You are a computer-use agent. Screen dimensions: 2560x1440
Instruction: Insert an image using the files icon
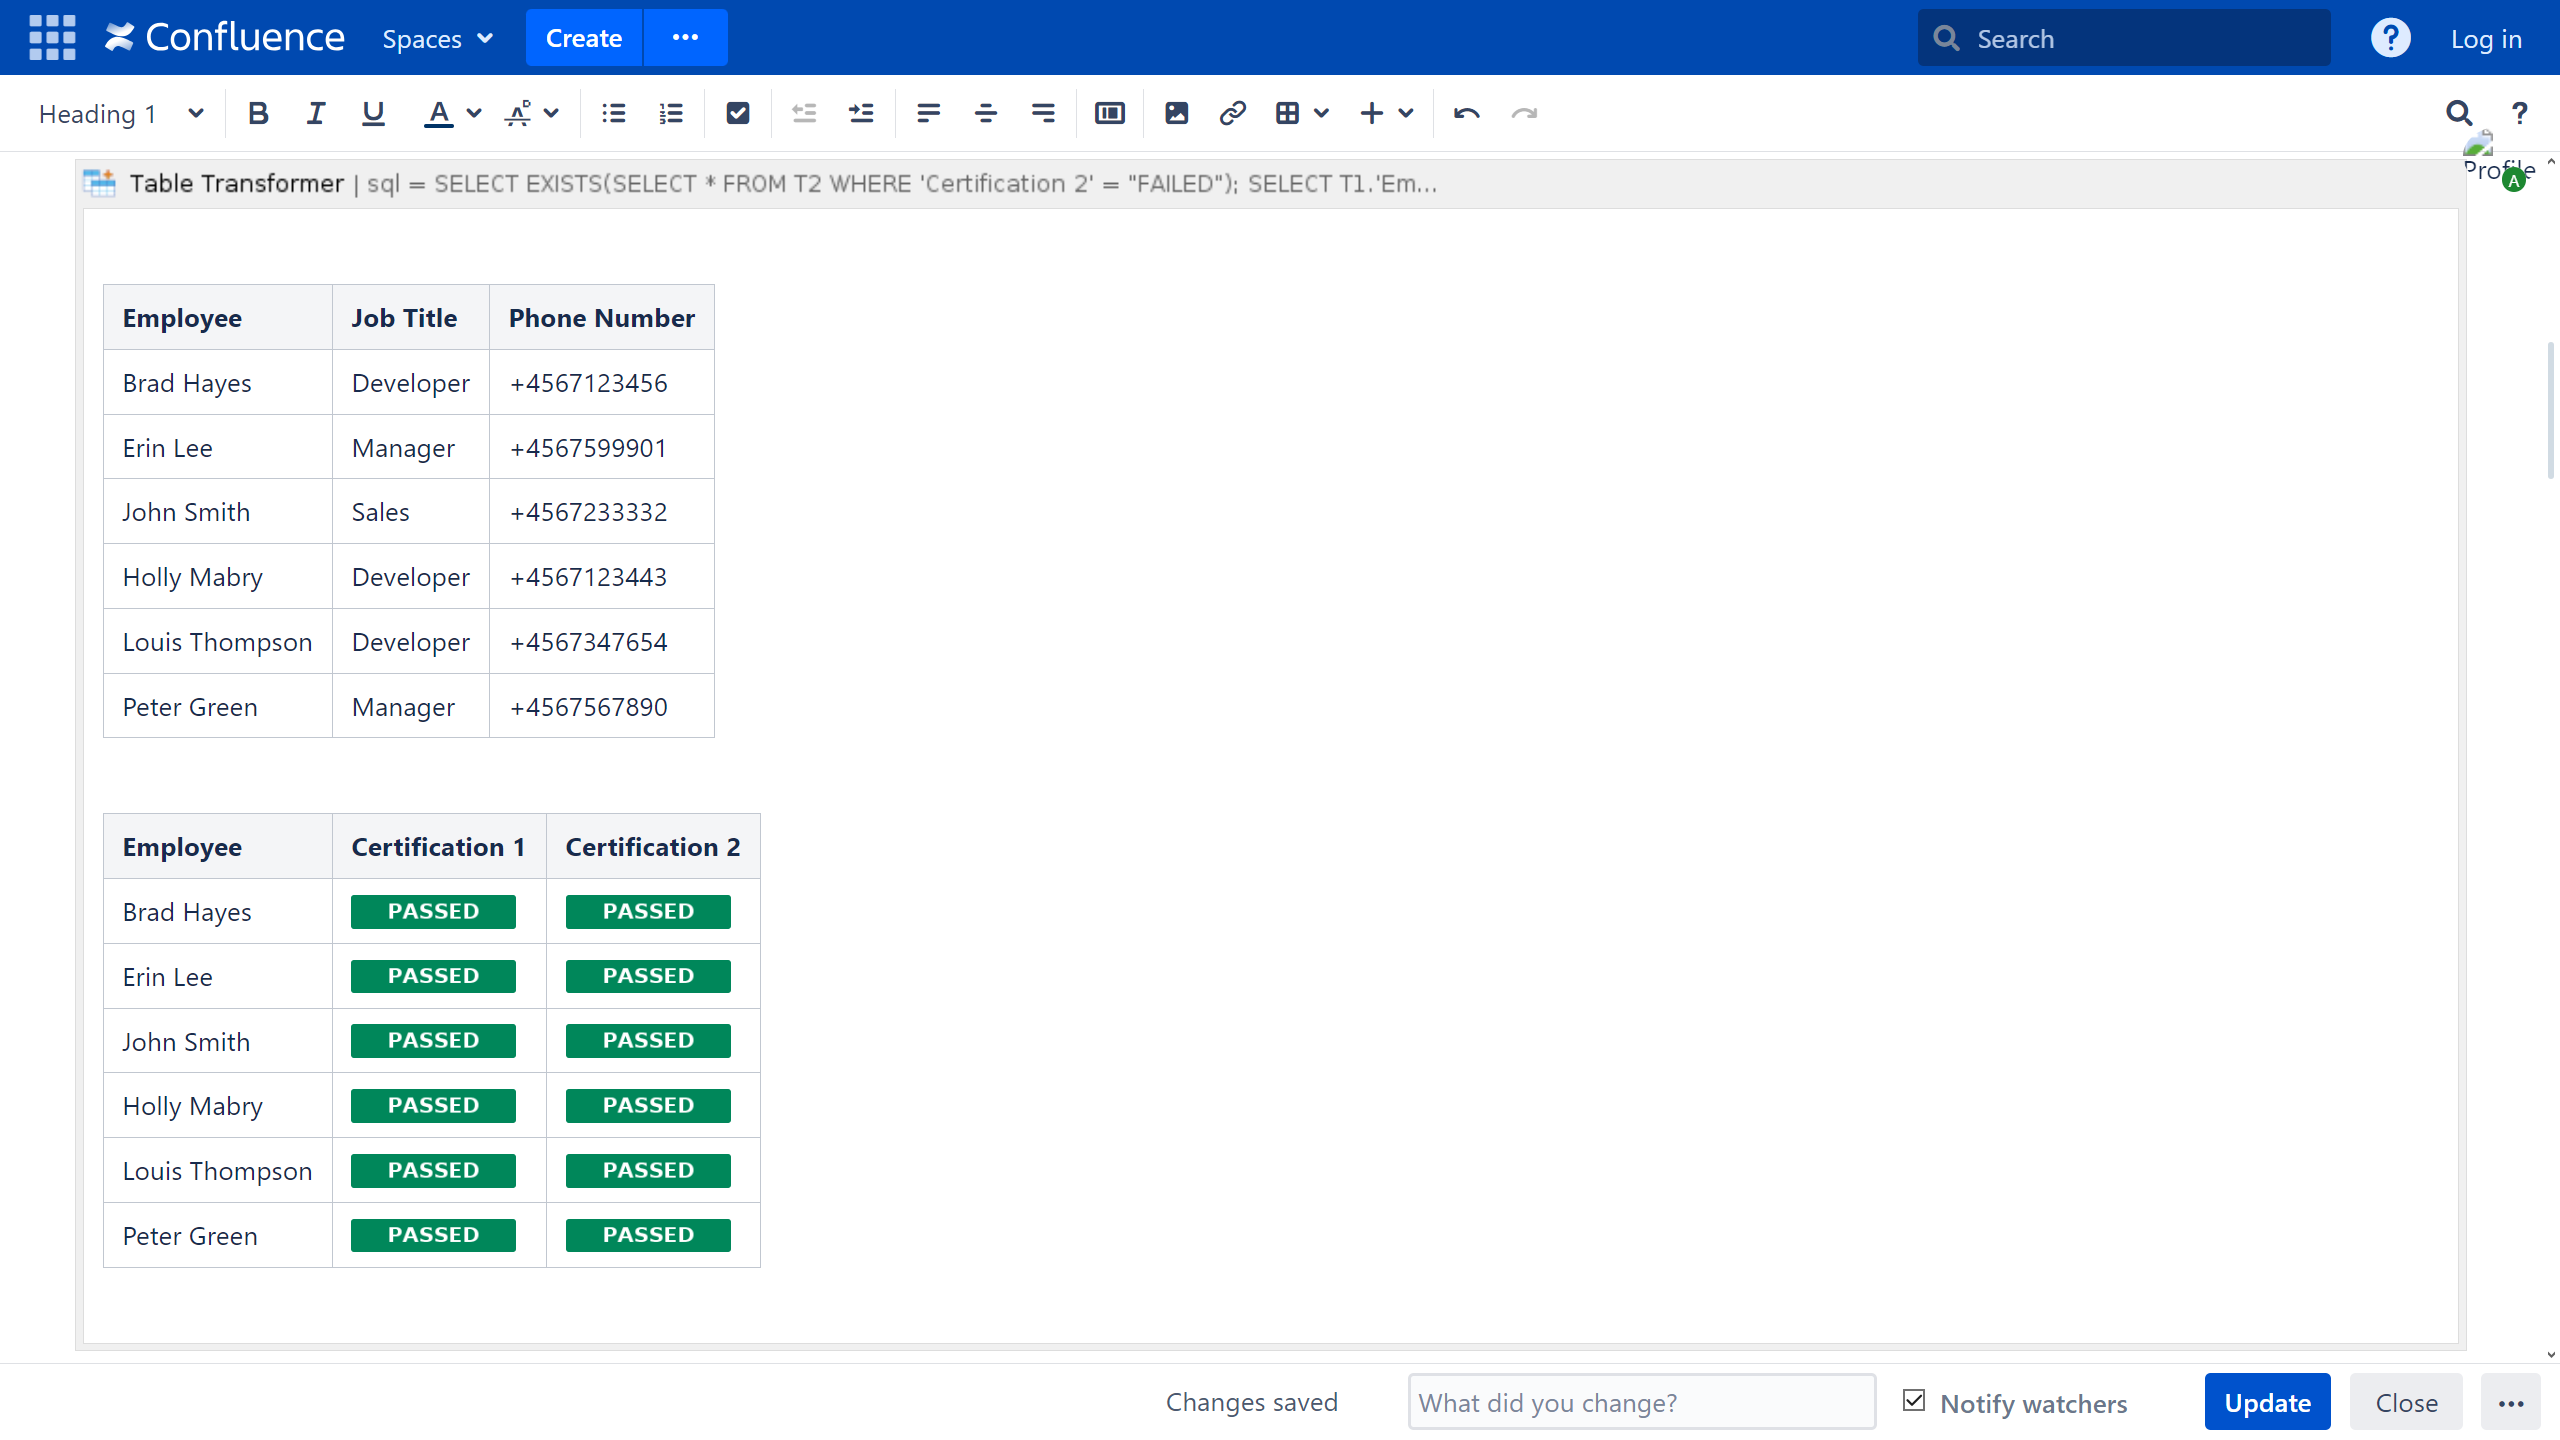pyautogui.click(x=1176, y=113)
